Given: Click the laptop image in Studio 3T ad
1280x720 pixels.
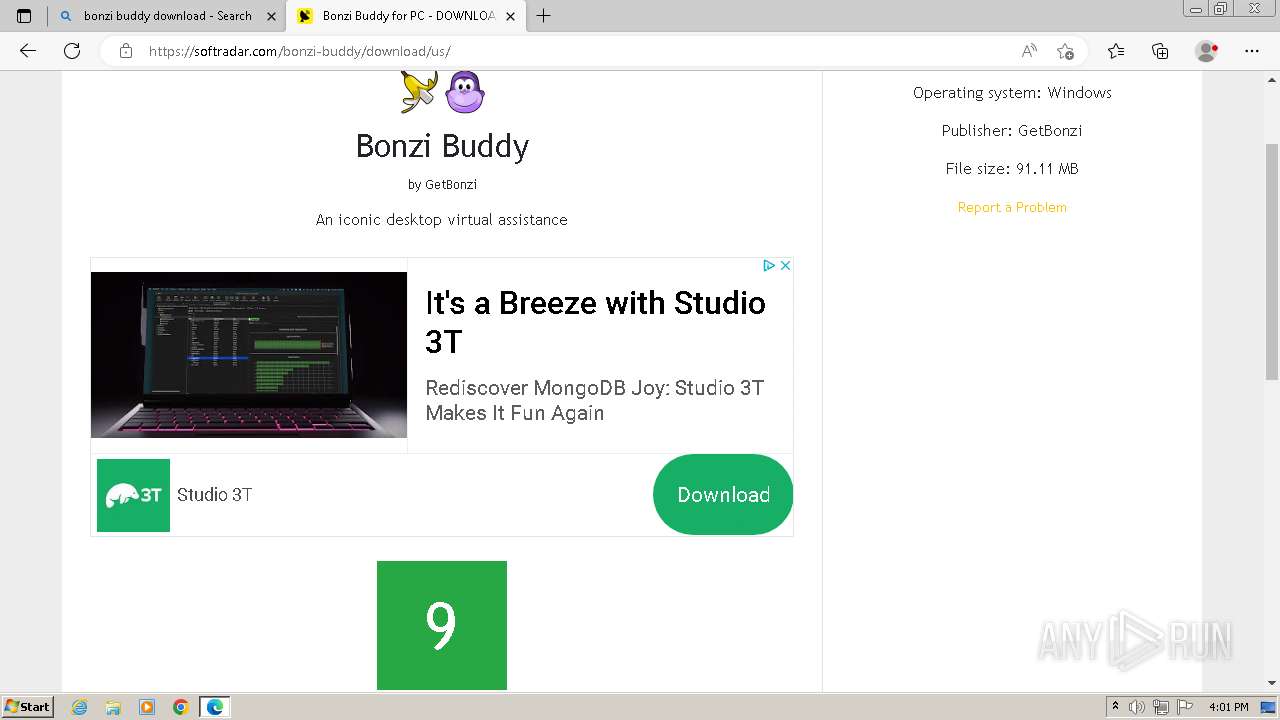Looking at the screenshot, I should coord(249,355).
